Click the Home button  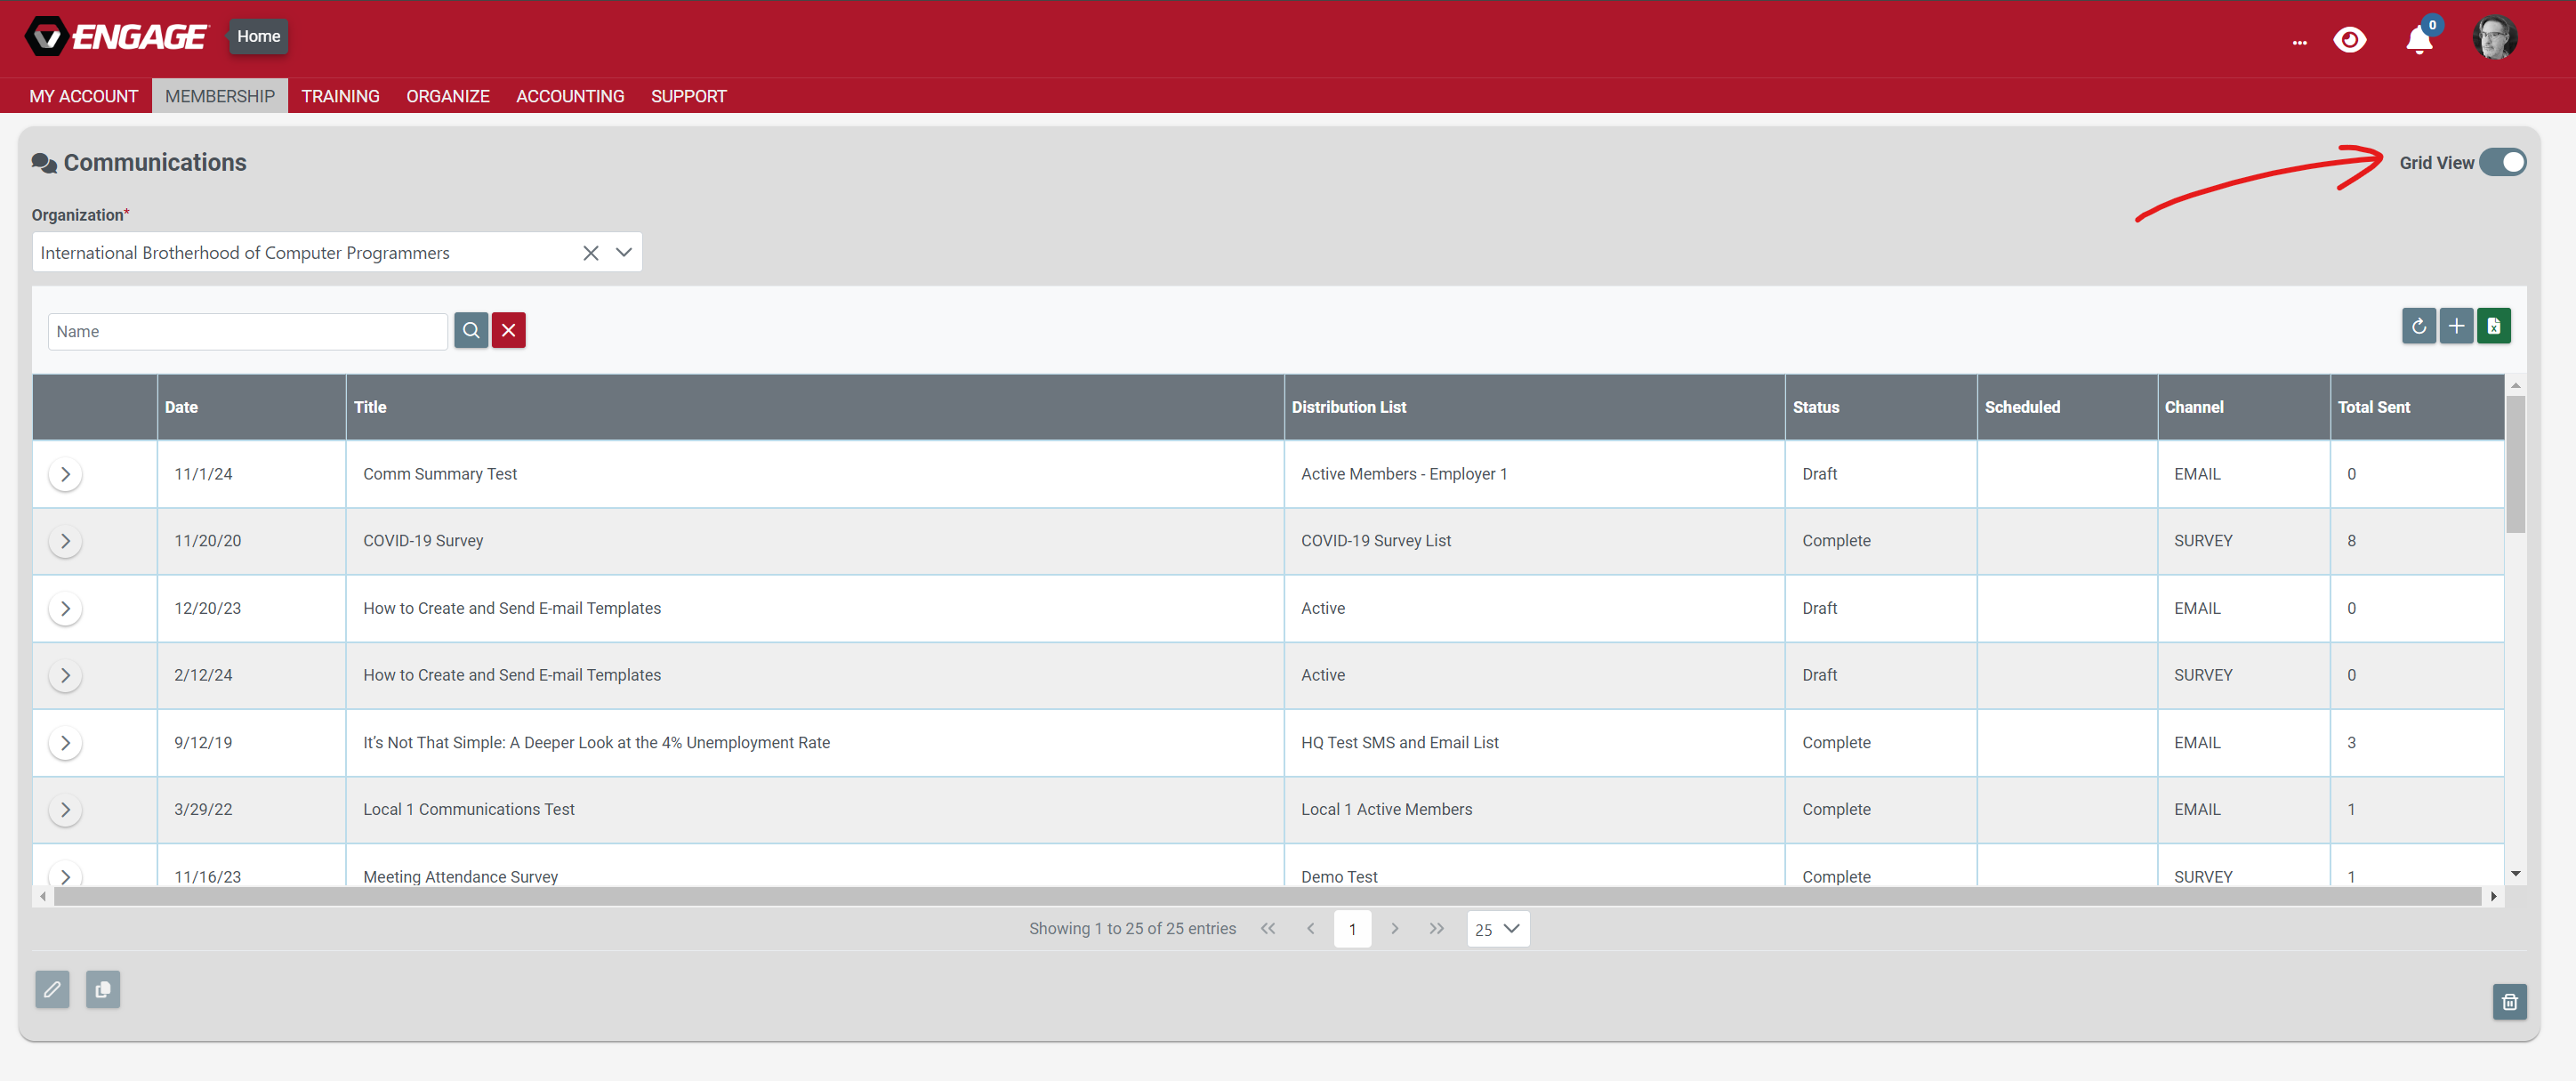click(258, 36)
